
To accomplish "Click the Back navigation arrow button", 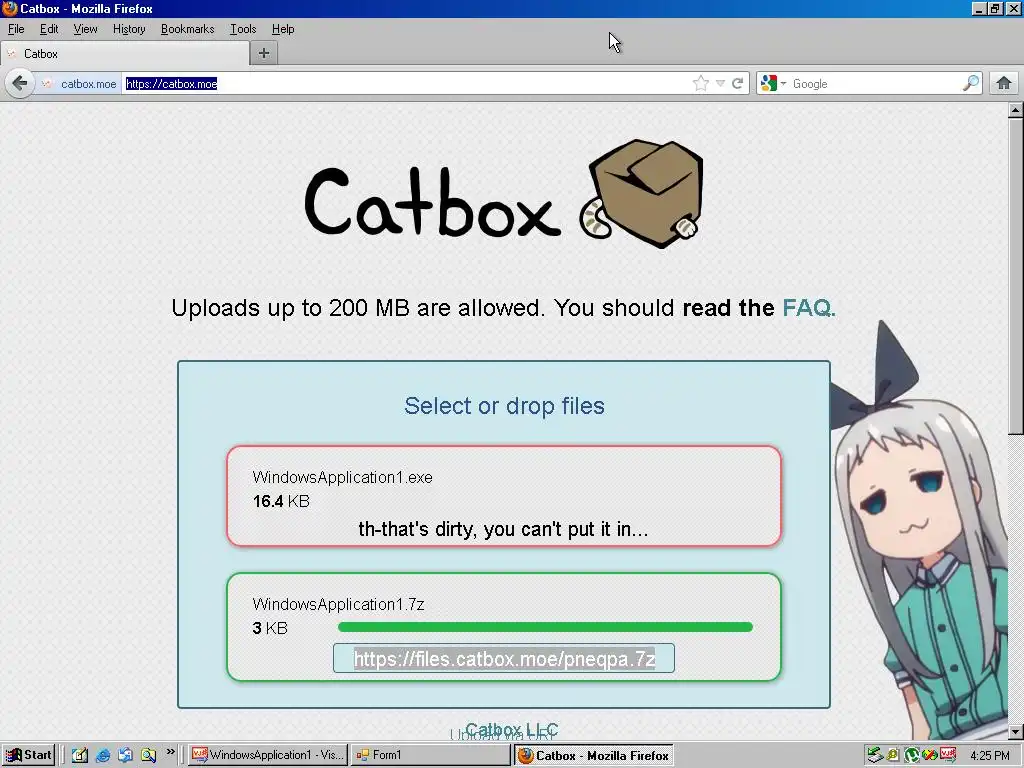I will [x=20, y=84].
